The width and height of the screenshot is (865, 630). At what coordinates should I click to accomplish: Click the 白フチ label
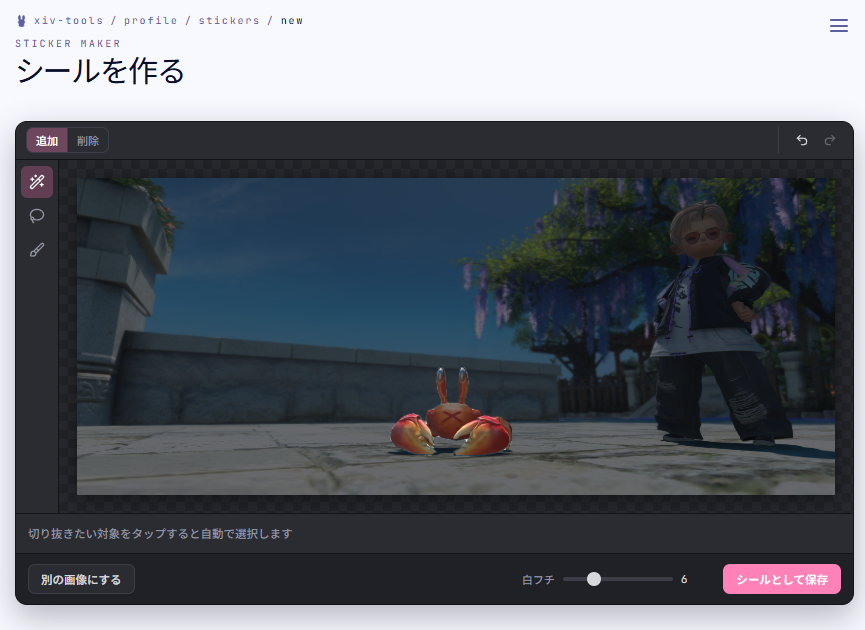pos(538,580)
